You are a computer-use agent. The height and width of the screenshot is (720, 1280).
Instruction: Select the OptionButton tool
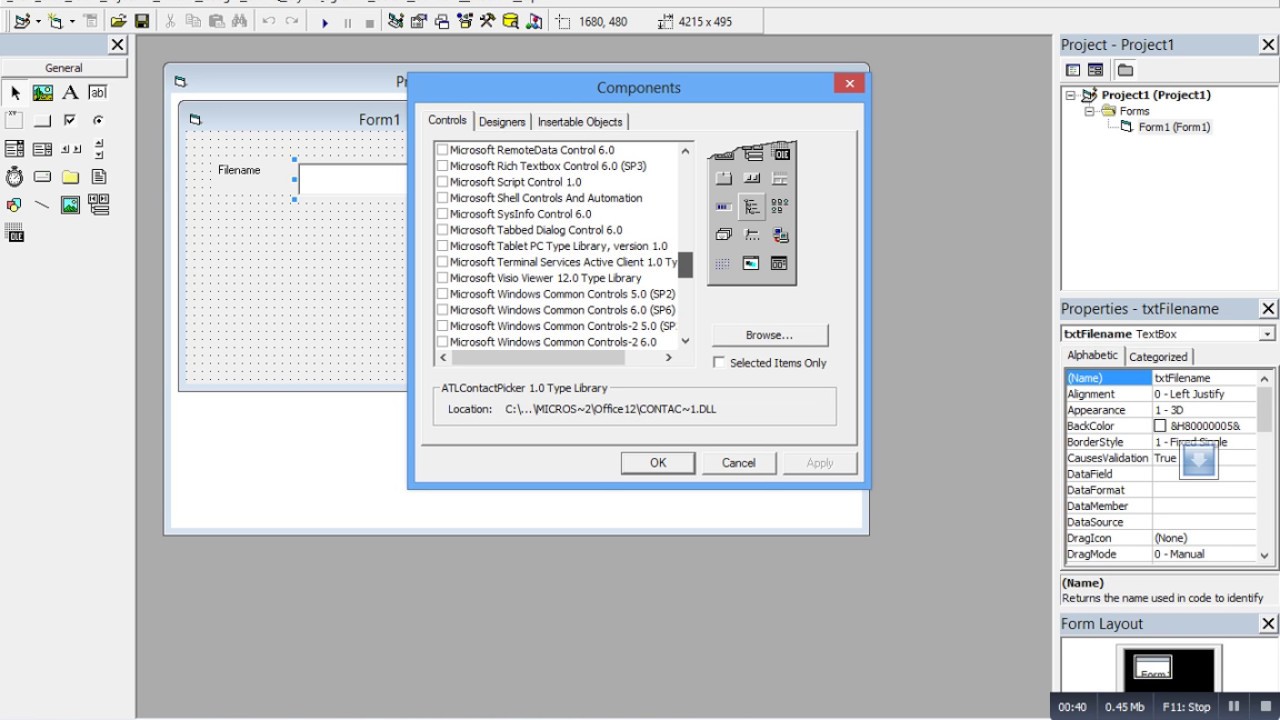coord(98,121)
